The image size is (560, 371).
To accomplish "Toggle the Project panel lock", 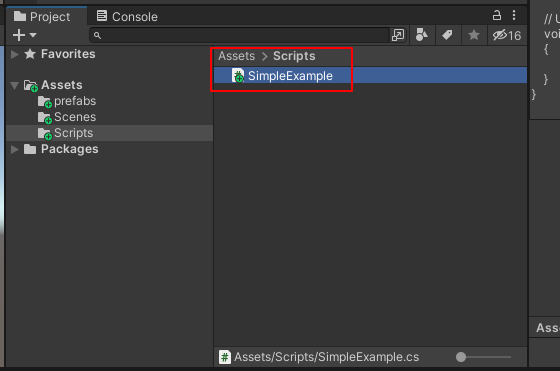I will [497, 15].
